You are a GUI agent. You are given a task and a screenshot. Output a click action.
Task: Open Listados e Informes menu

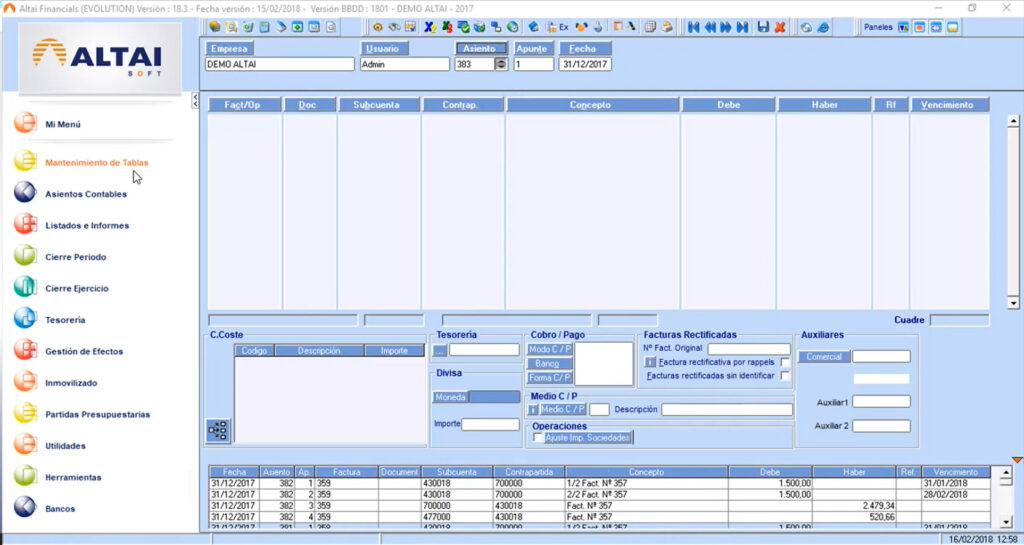click(x=87, y=225)
